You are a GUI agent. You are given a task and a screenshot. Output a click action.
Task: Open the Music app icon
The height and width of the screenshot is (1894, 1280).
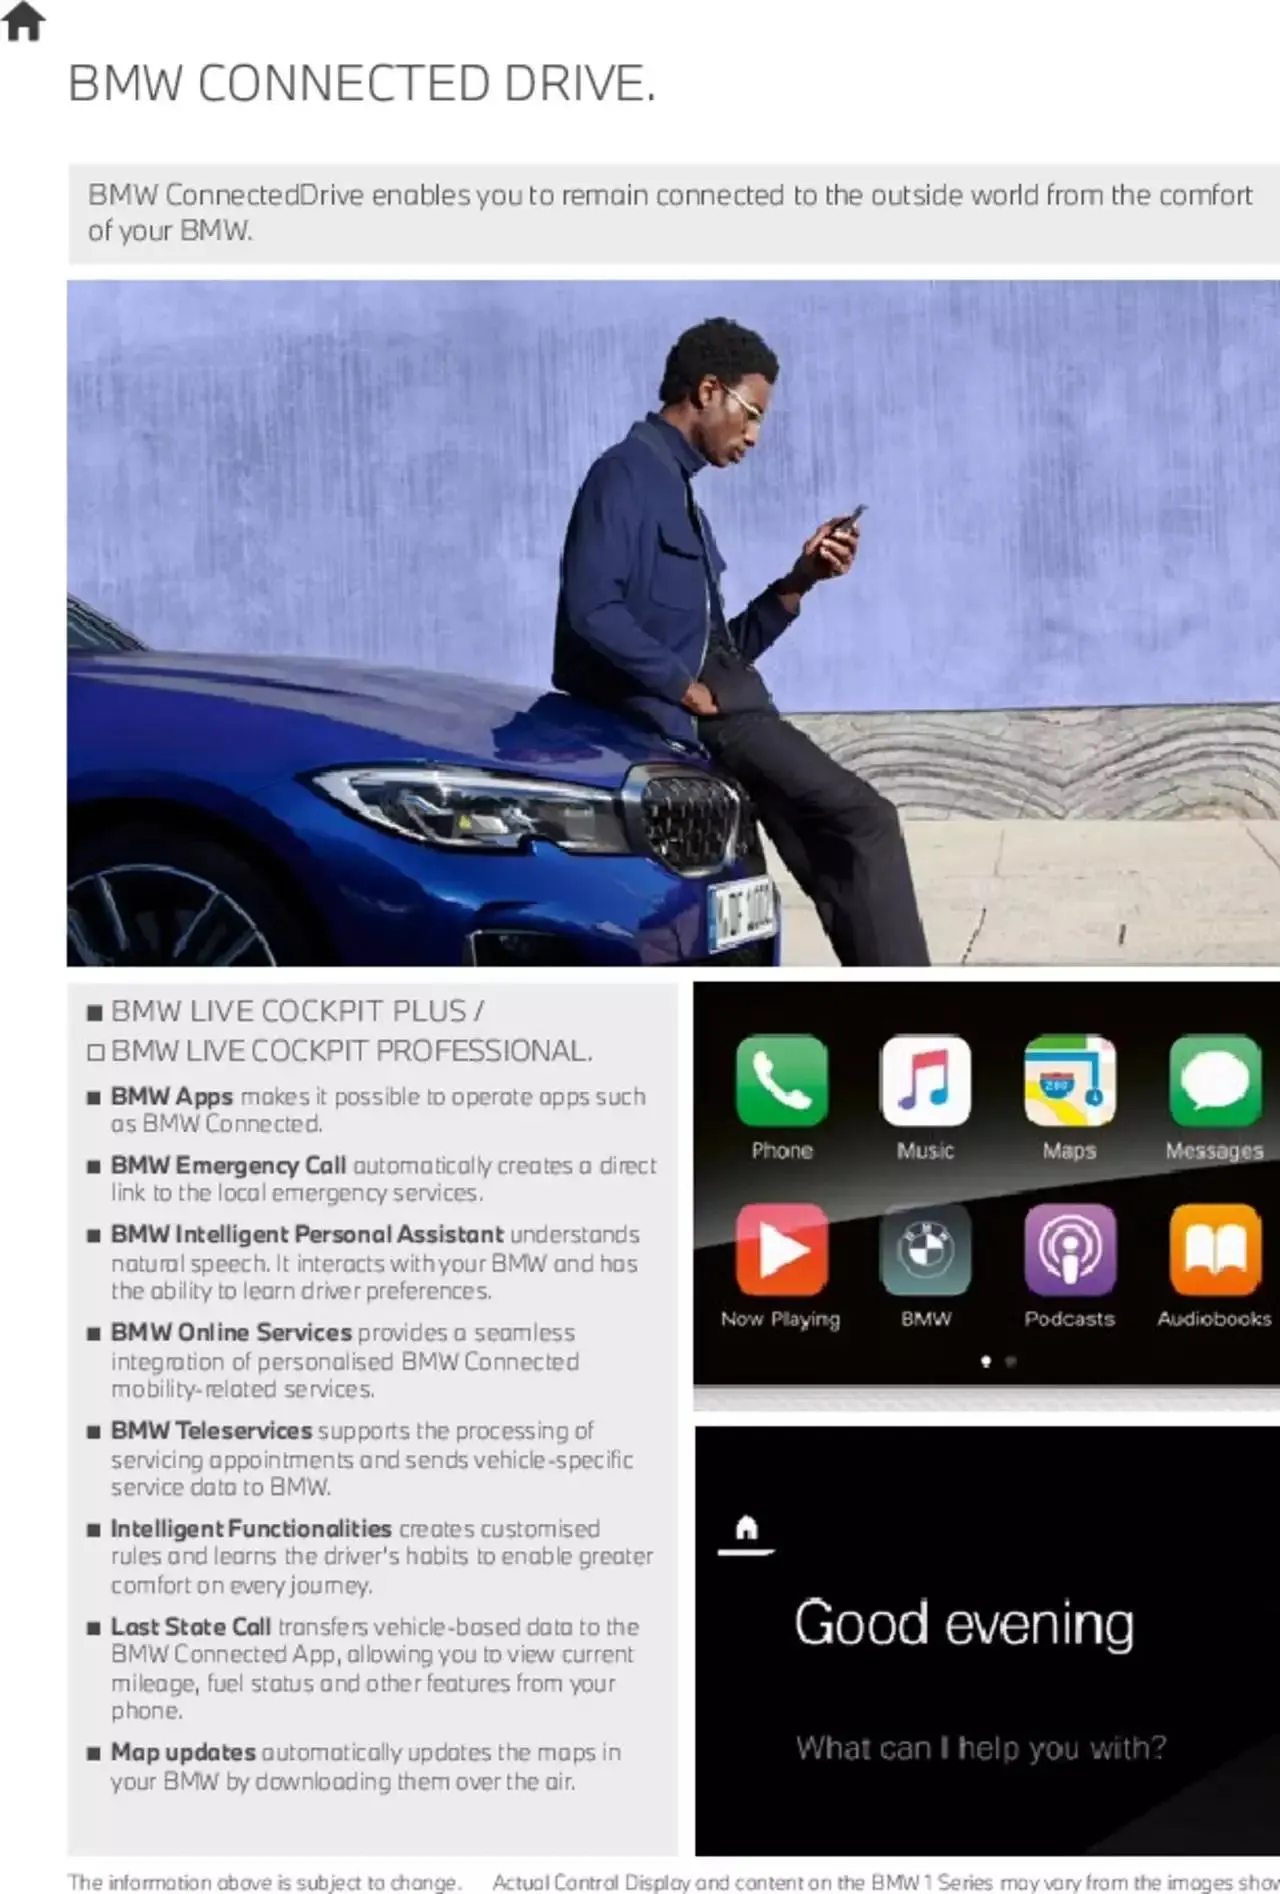coord(925,1081)
